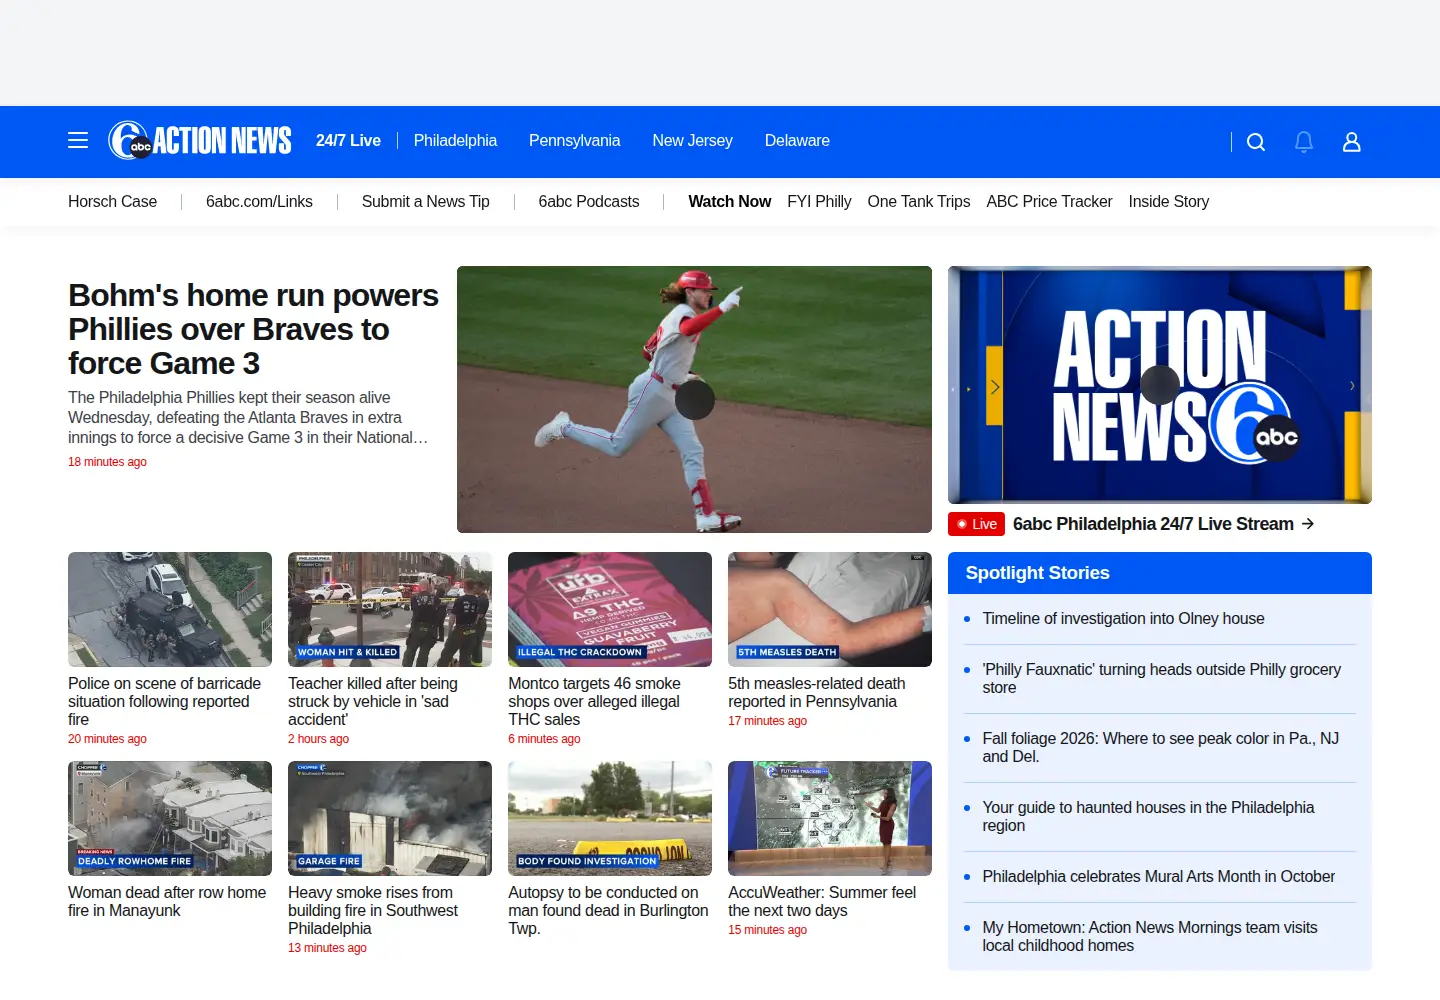Go to Submit a News Tip
Viewport: 1440px width, 1000px height.
pos(425,202)
